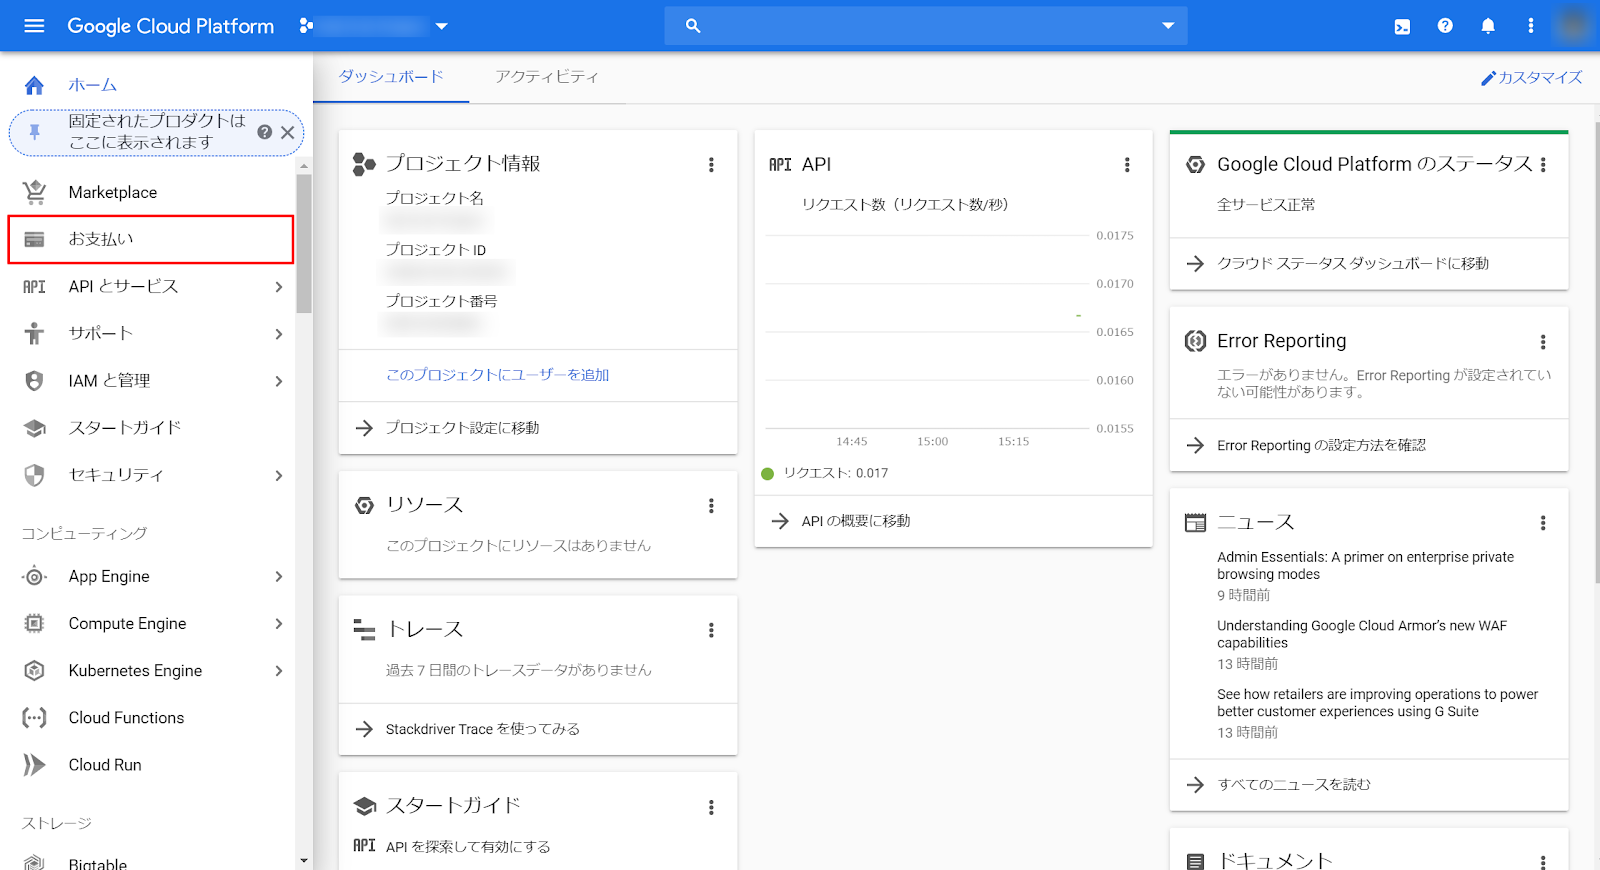Expand IAM と管理 submenu arrow
The image size is (1600, 870).
click(279, 381)
